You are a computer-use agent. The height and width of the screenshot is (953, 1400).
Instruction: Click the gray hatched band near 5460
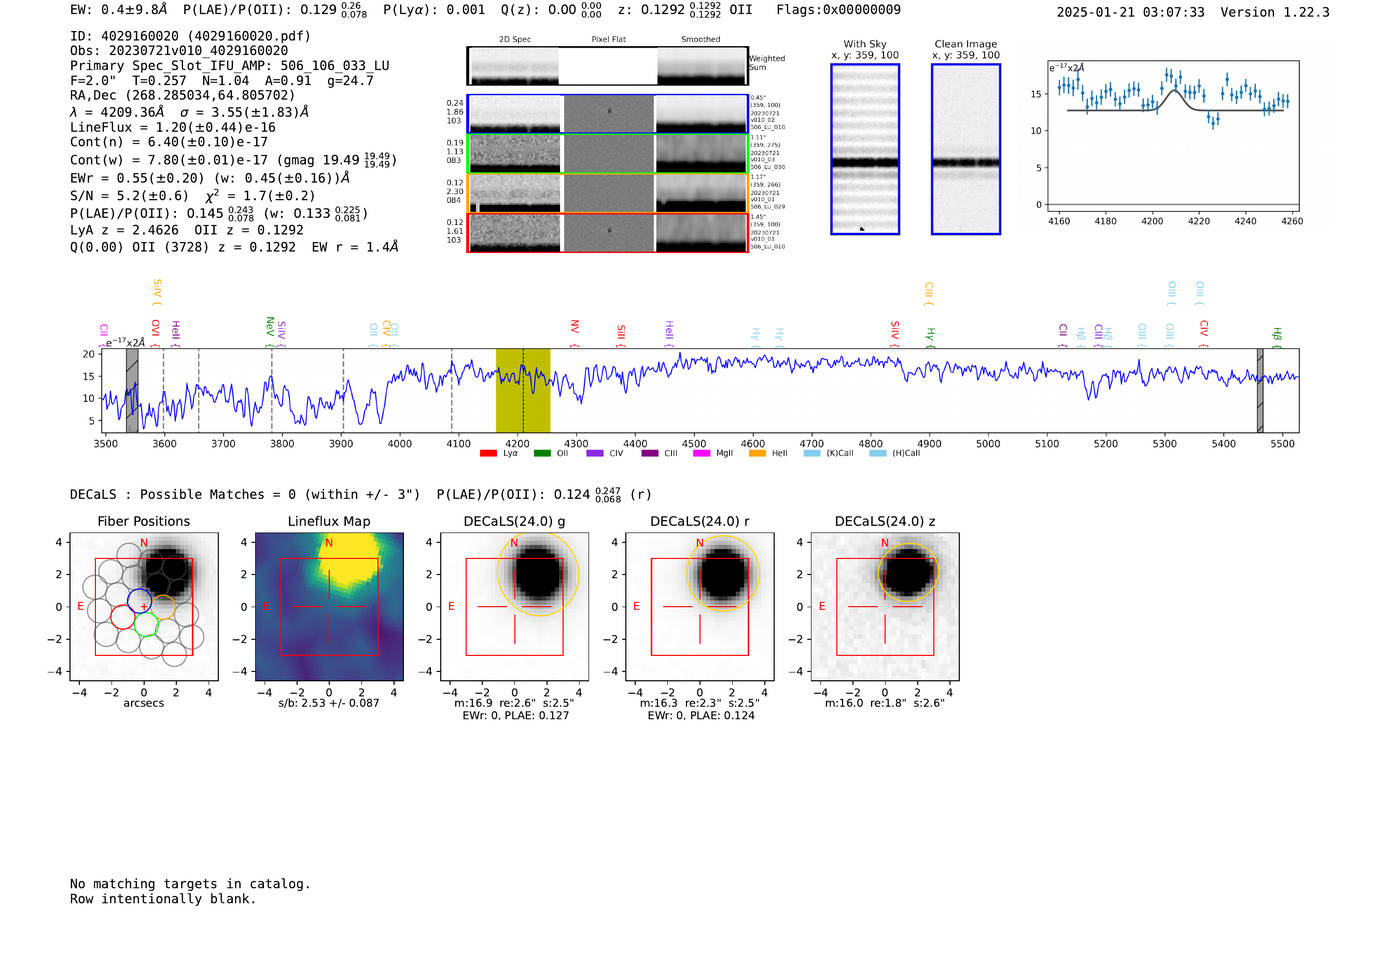[1260, 391]
